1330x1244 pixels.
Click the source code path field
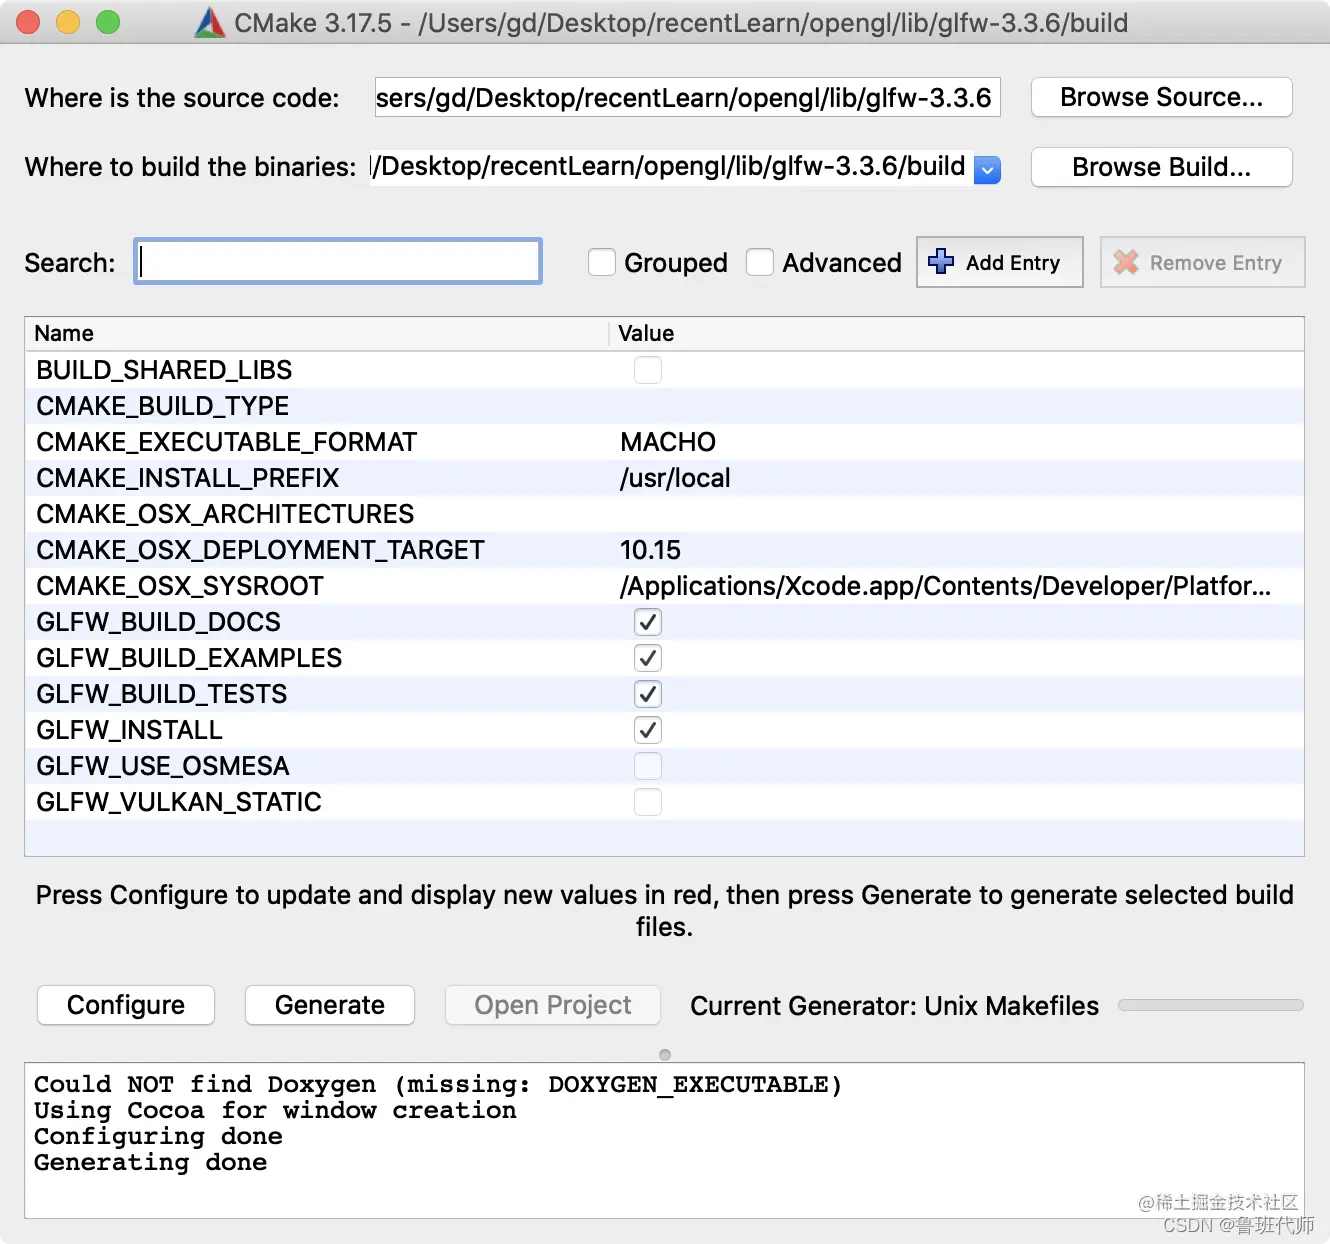point(688,97)
